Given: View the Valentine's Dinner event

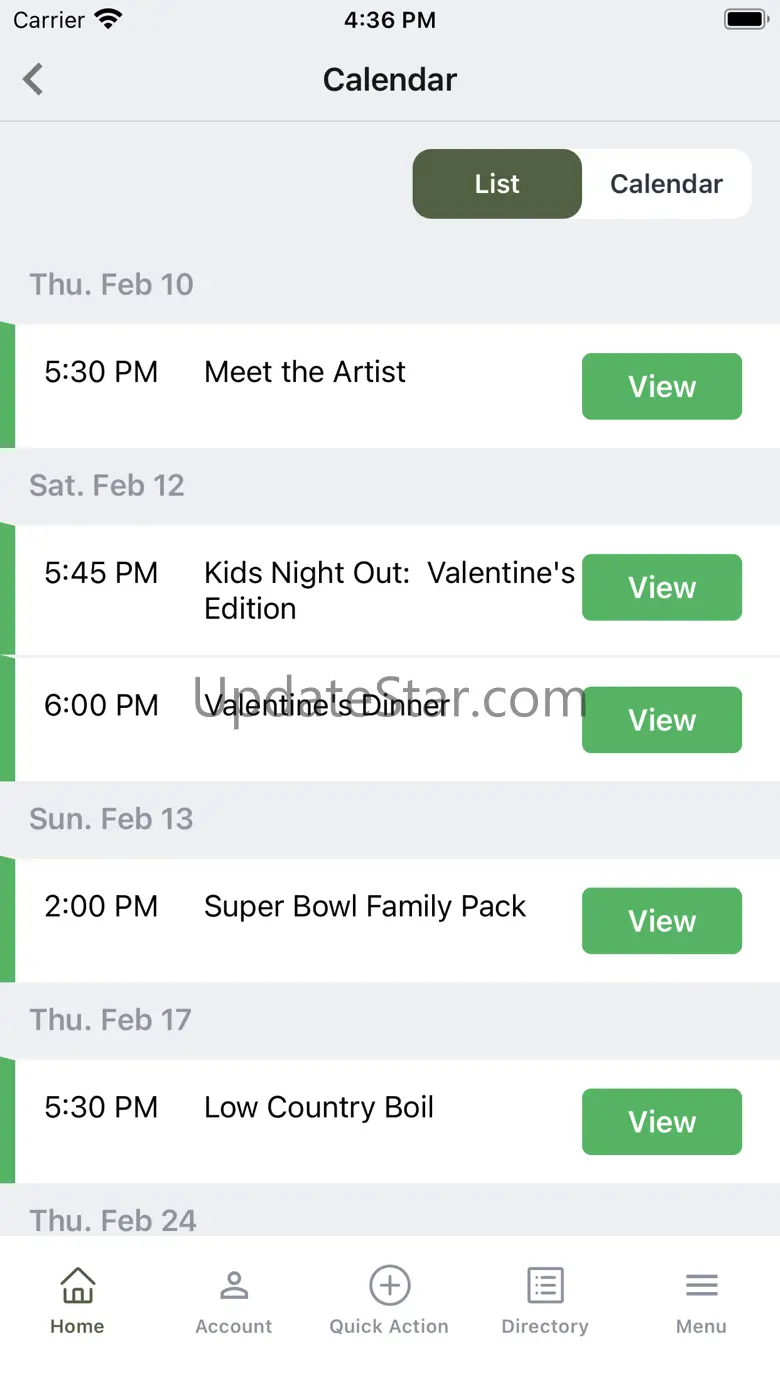Looking at the screenshot, I should pyautogui.click(x=662, y=720).
